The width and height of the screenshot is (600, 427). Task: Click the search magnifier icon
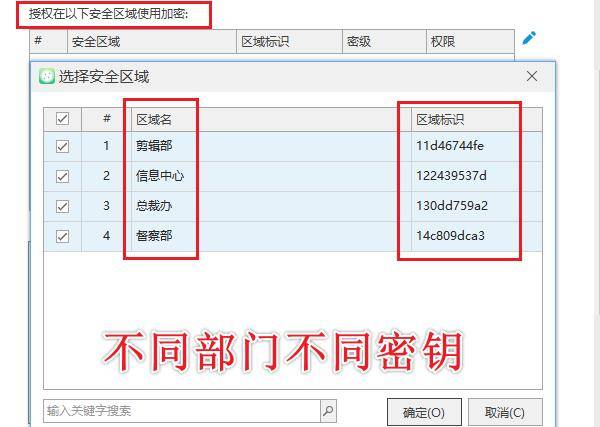328,411
